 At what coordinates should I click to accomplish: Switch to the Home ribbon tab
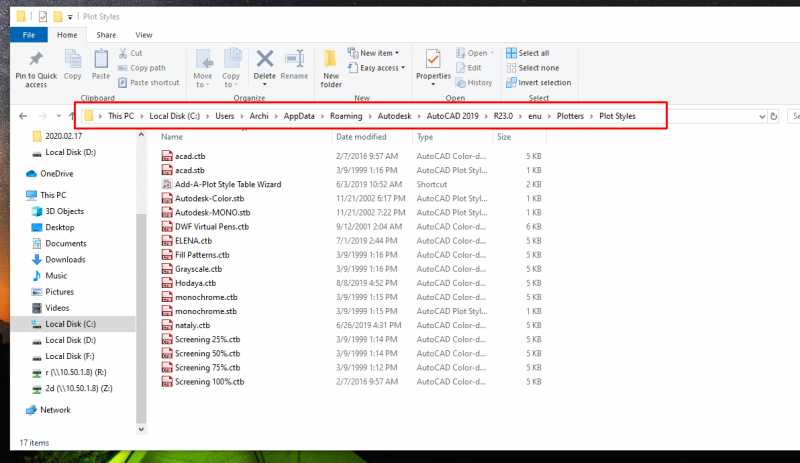[x=67, y=35]
